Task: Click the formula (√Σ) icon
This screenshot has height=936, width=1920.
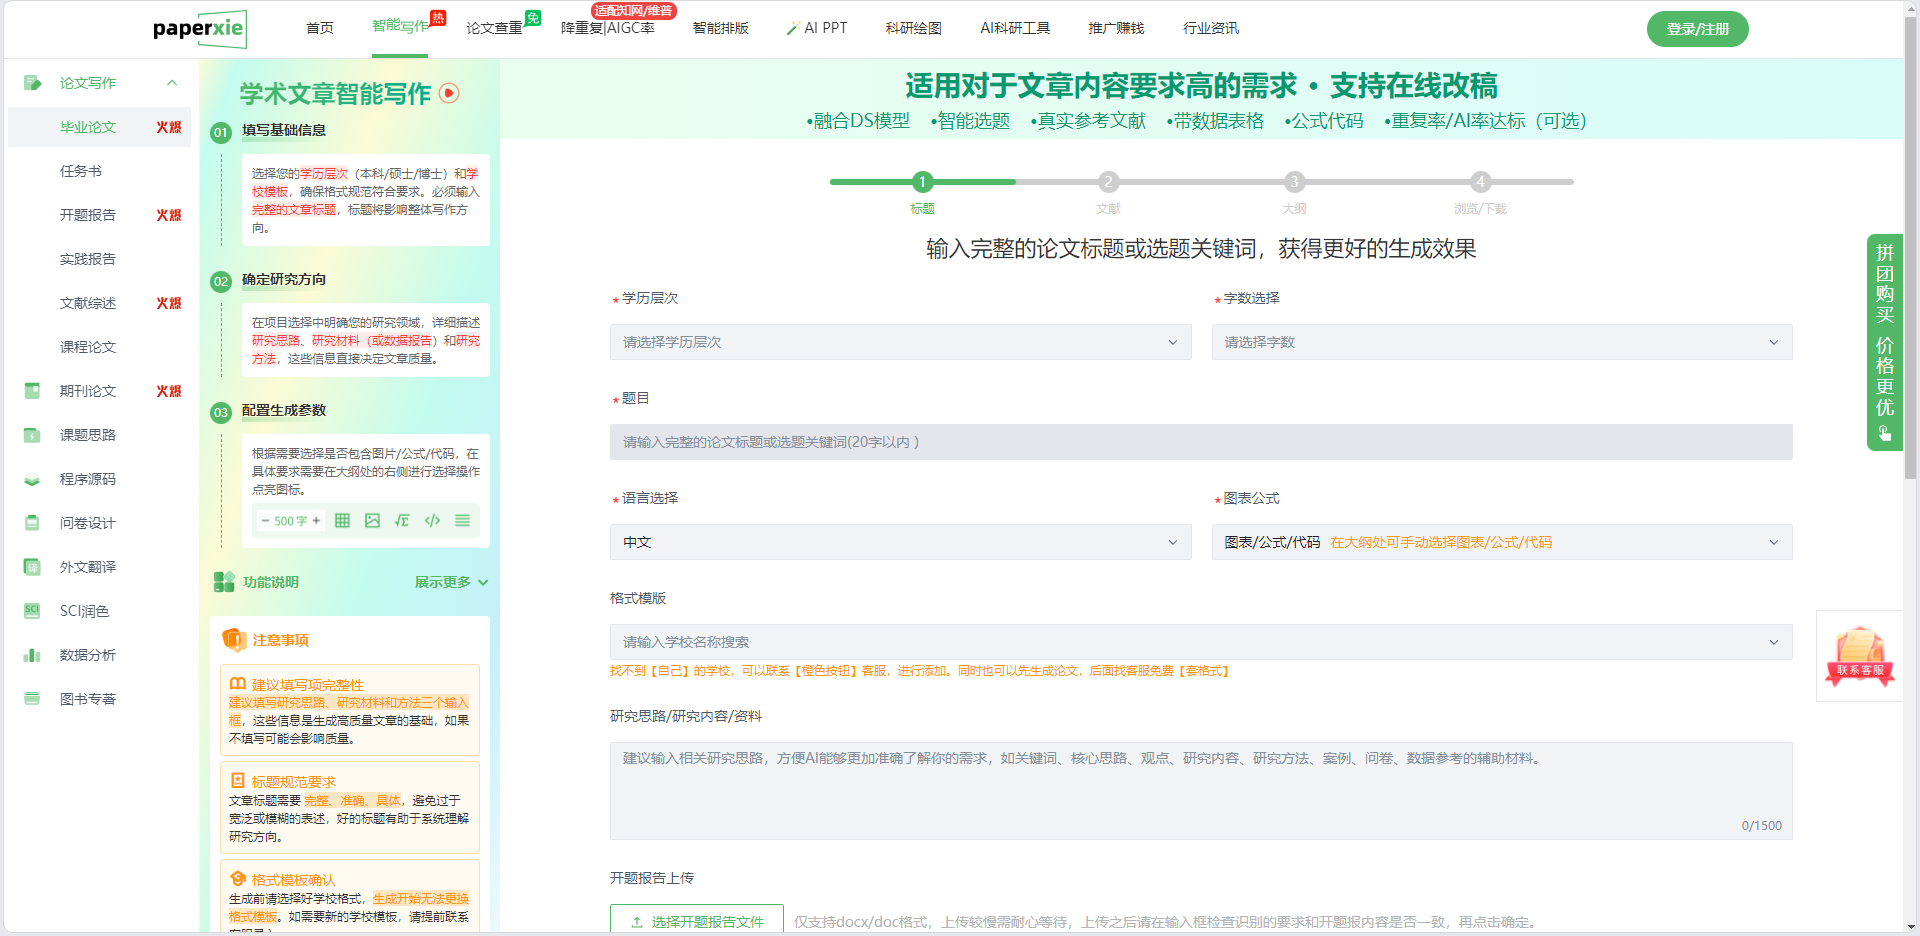Action: tap(402, 521)
